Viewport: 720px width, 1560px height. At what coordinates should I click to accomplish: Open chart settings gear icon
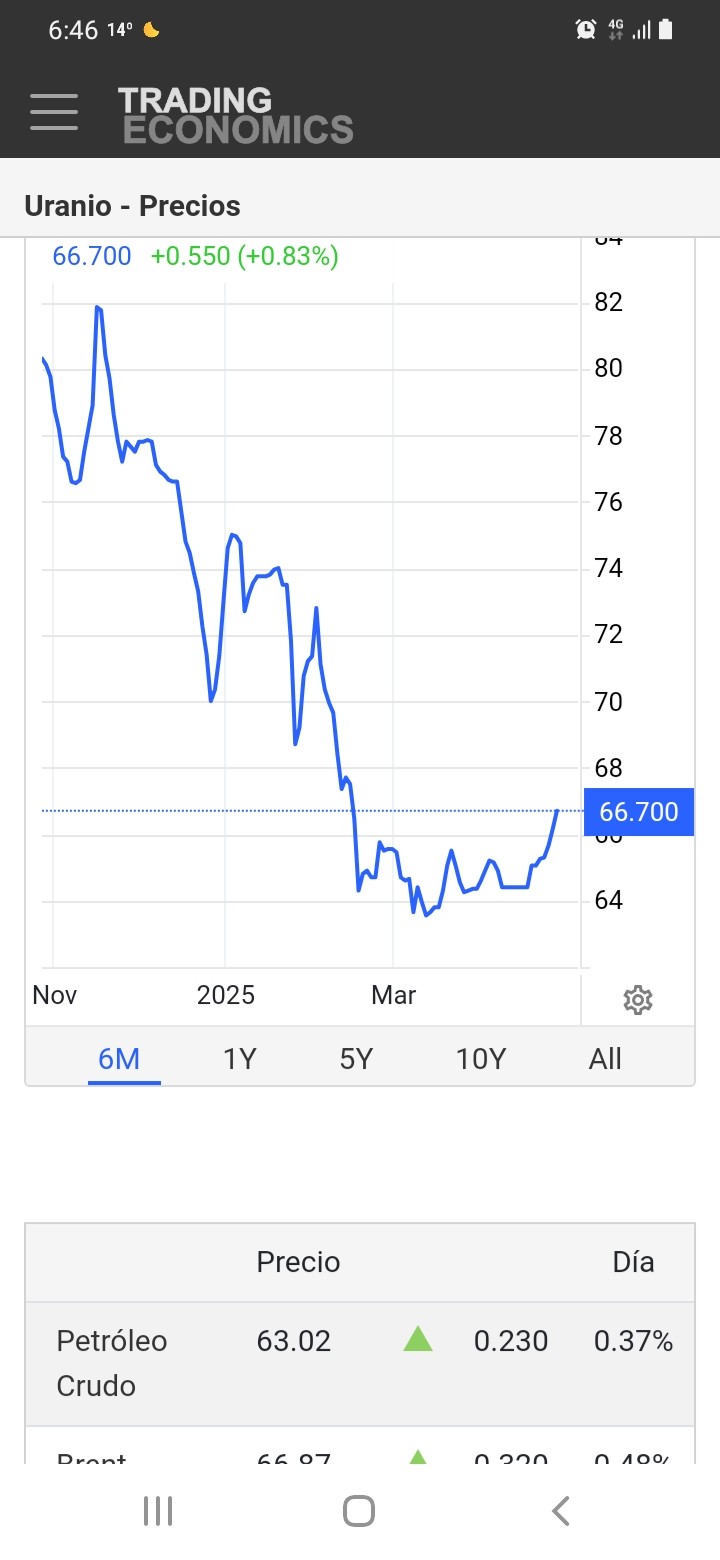pyautogui.click(x=637, y=999)
